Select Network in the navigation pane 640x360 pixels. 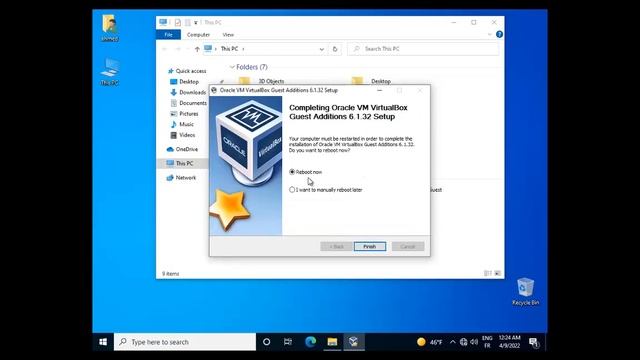click(x=181, y=178)
